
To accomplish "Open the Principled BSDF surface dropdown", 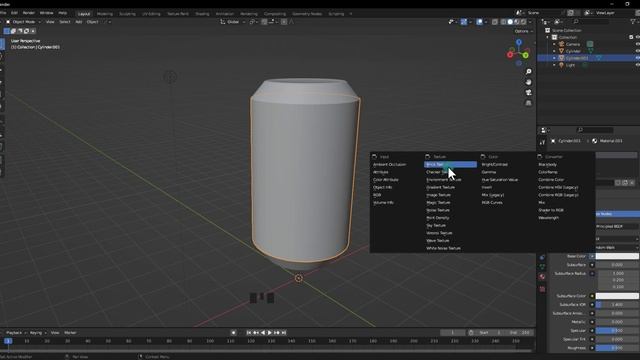I will [618, 226].
